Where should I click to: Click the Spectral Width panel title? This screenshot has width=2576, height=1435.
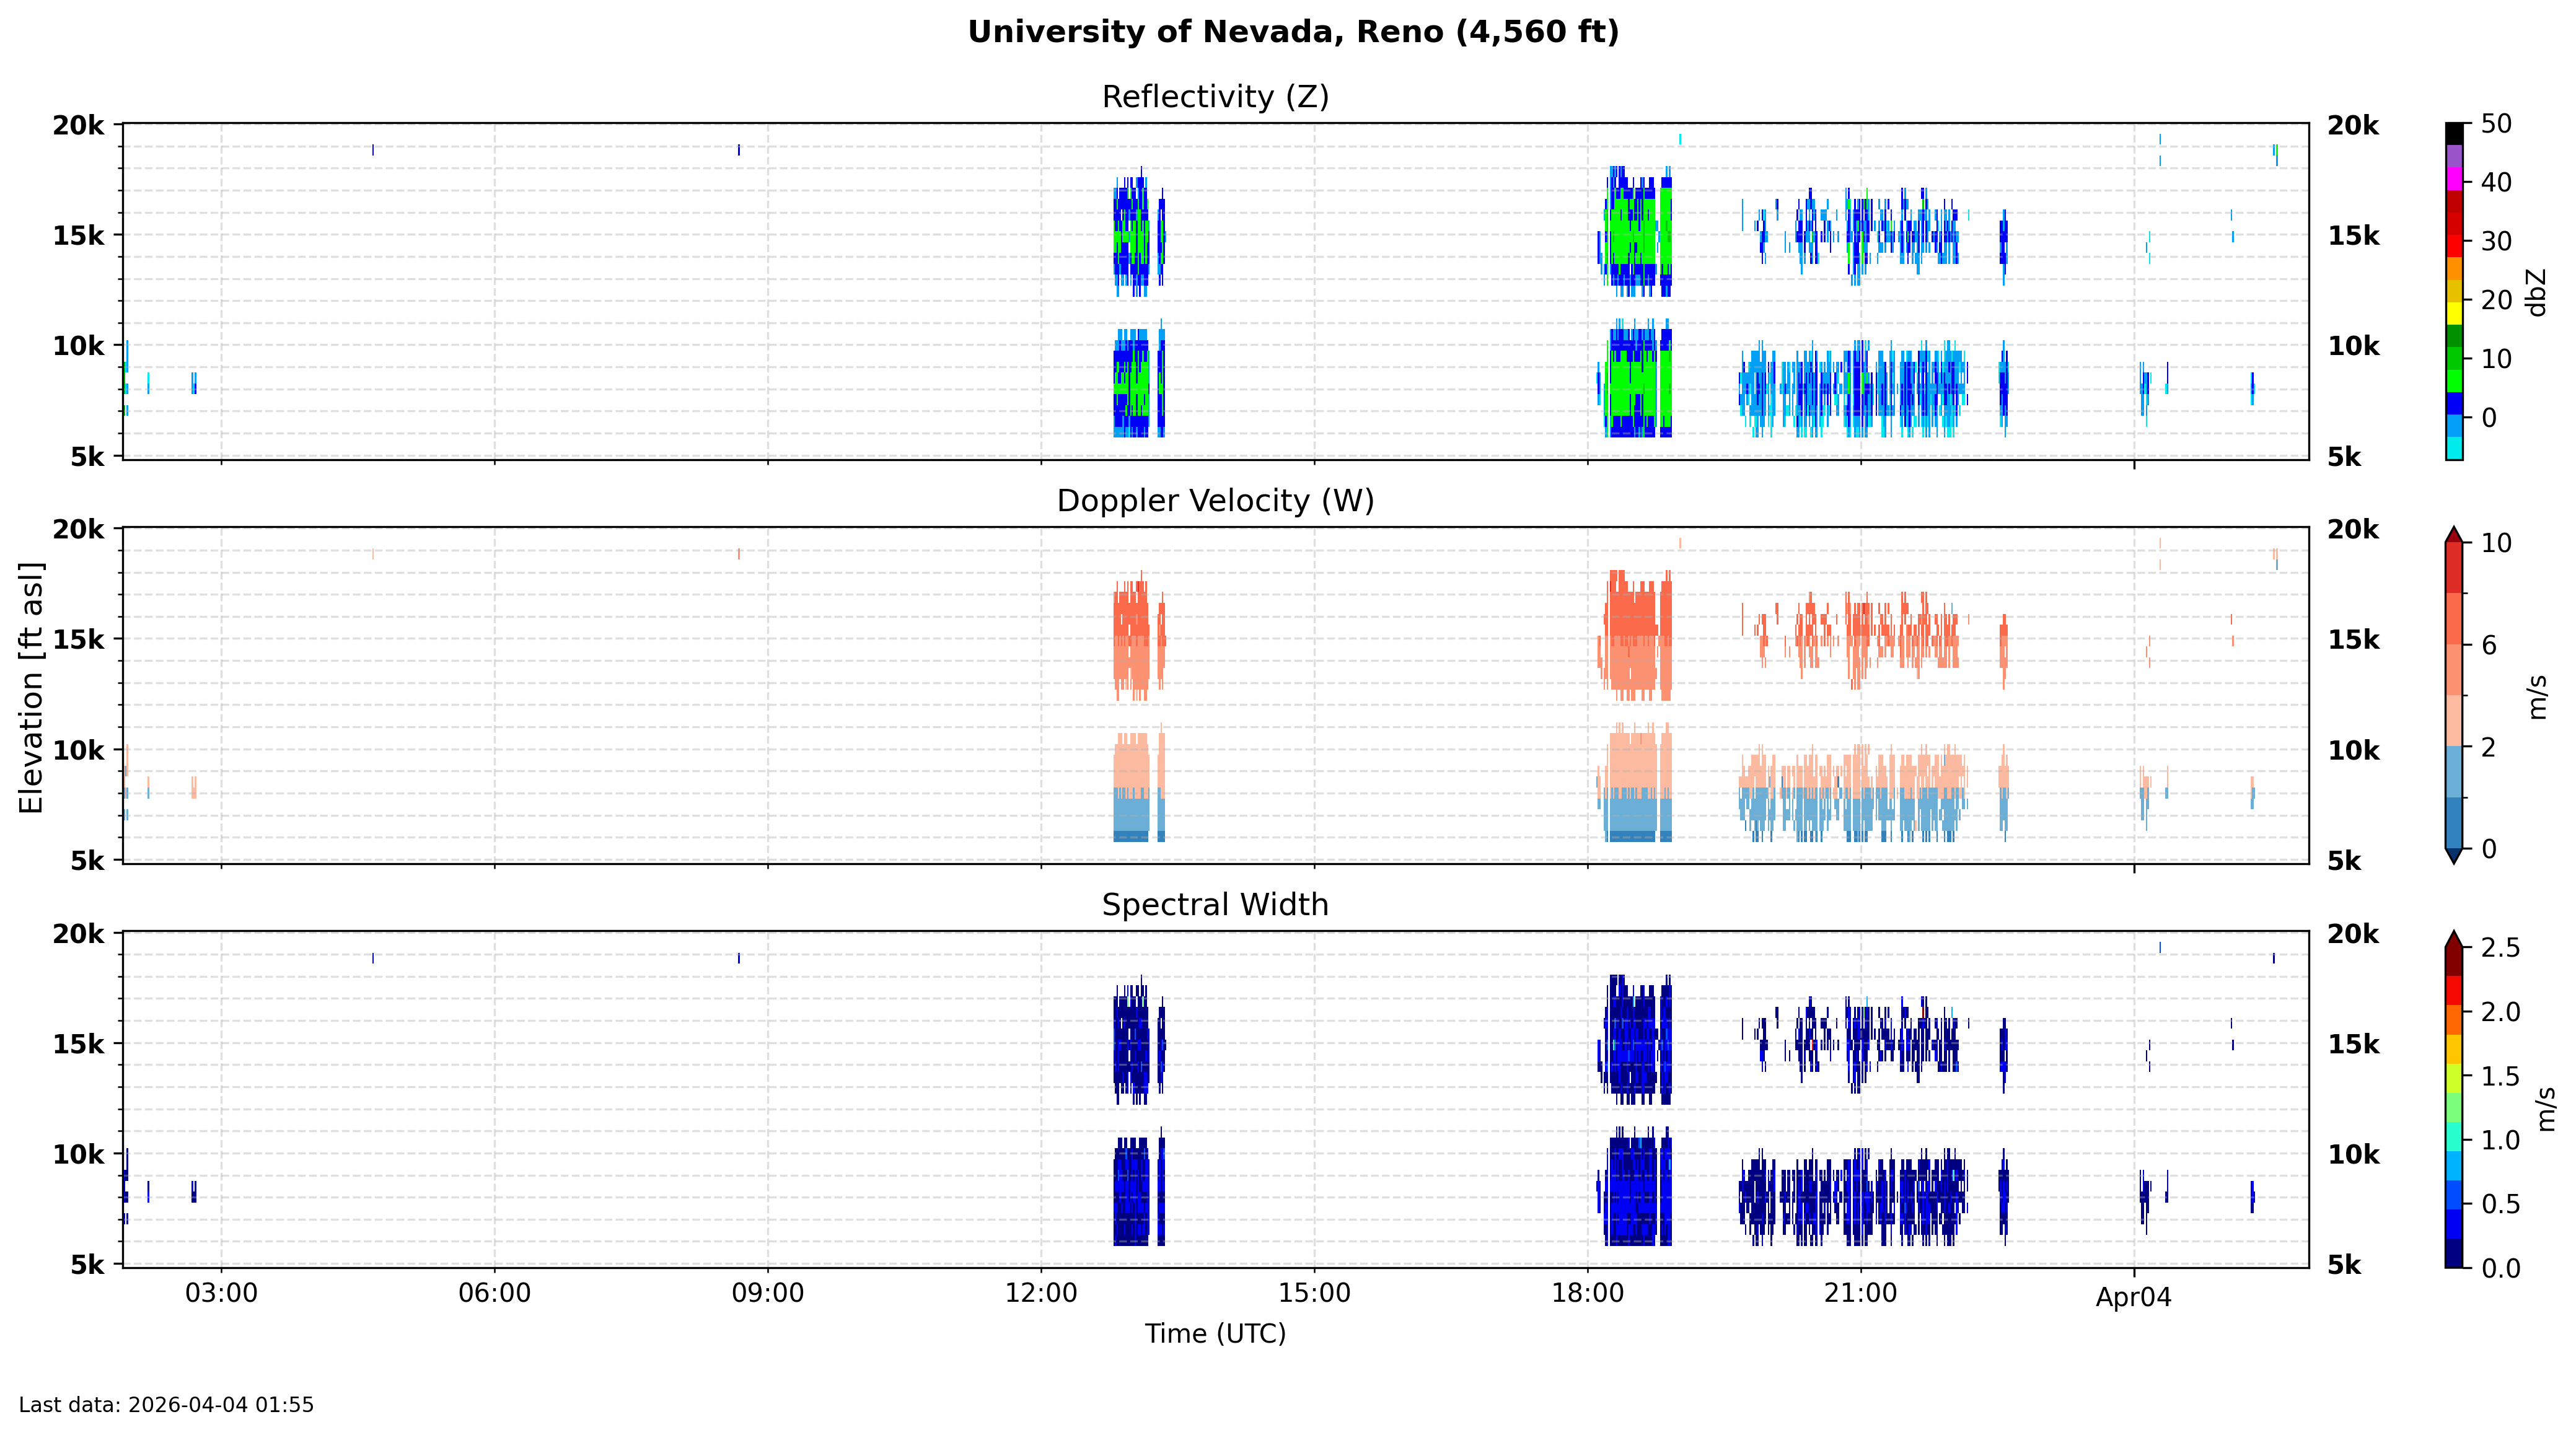1215,905
